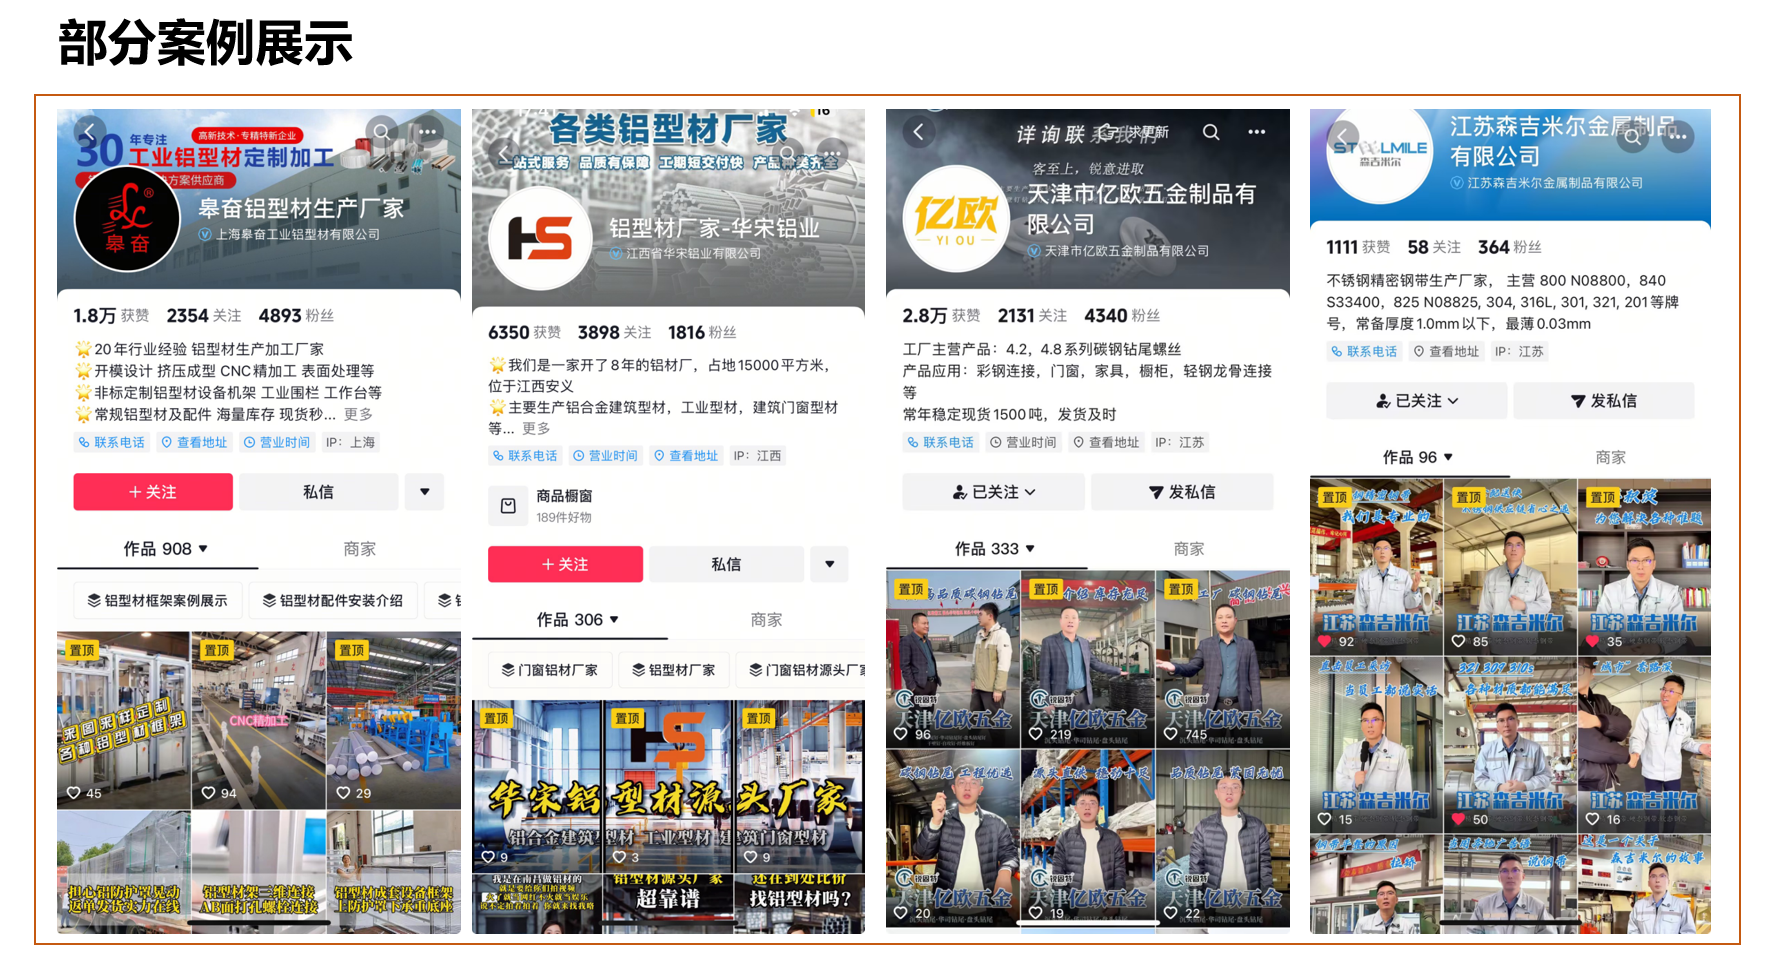Expand the arrow button beside 私信 on 皋奋 profile
Image resolution: width=1765 pixels, height=965 pixels.
coord(425,492)
